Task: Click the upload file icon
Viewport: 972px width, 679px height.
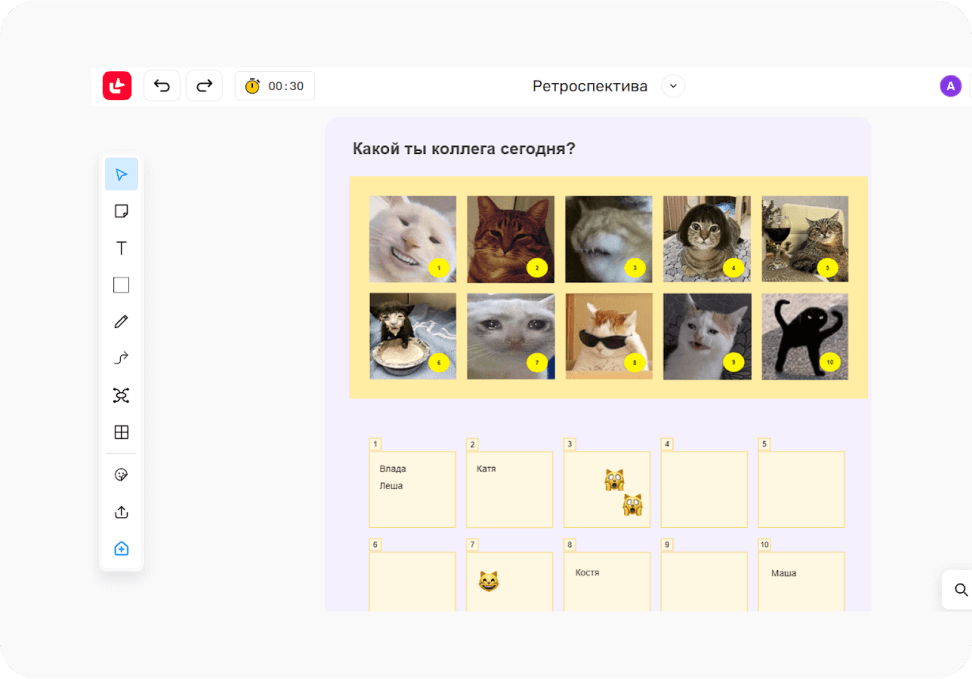Action: [121, 512]
